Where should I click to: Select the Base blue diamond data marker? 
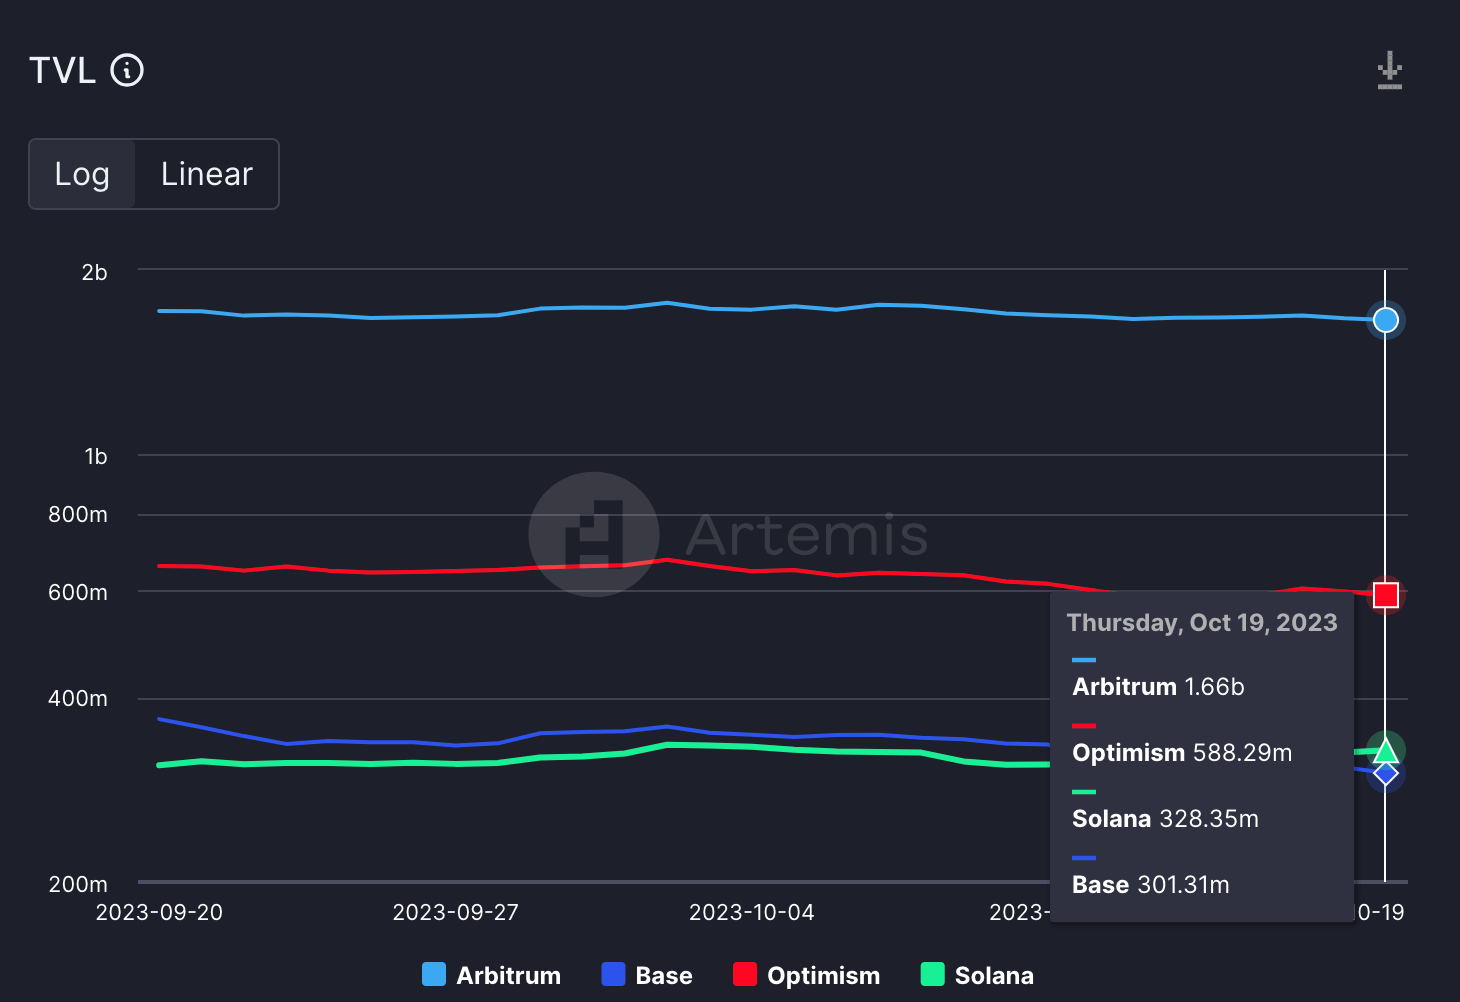coord(1385,772)
